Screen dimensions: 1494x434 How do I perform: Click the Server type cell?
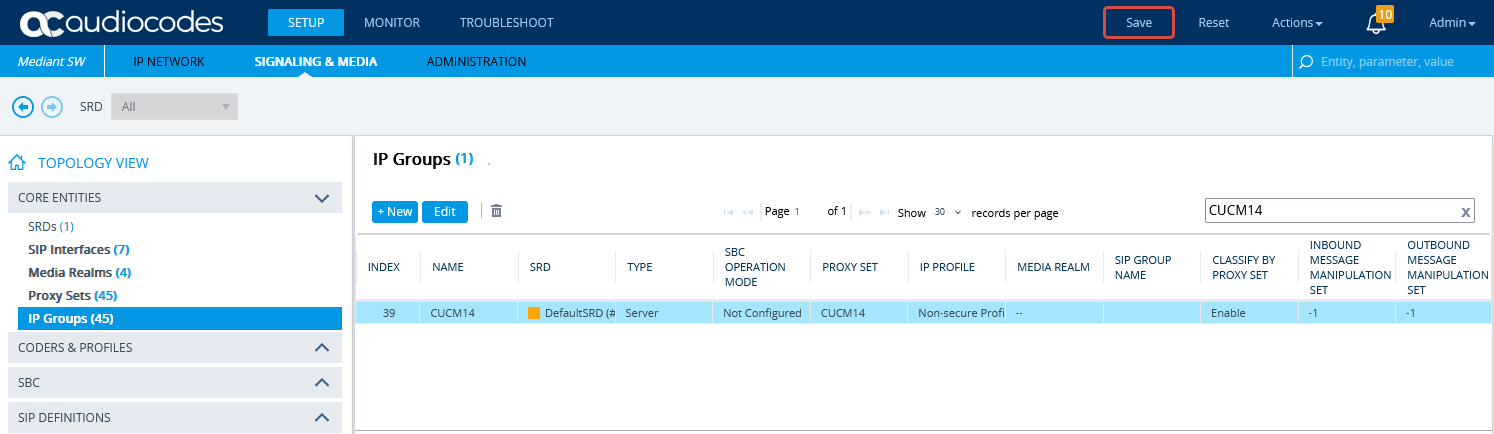click(x=664, y=313)
